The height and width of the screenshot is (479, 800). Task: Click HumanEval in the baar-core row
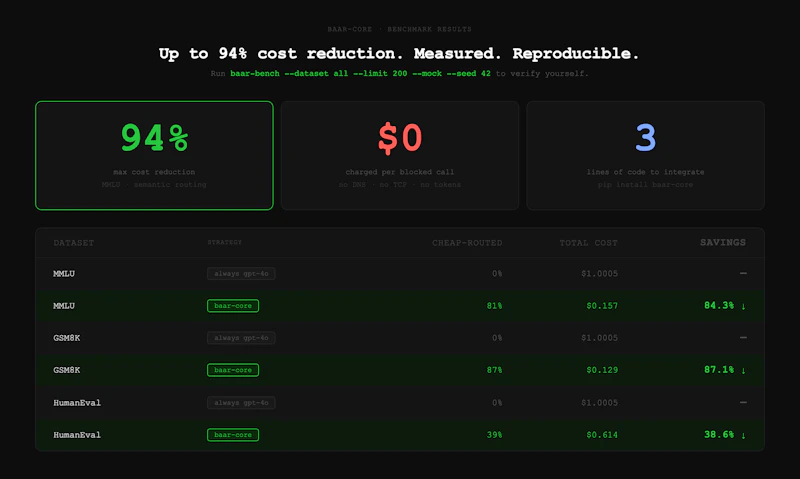click(77, 435)
